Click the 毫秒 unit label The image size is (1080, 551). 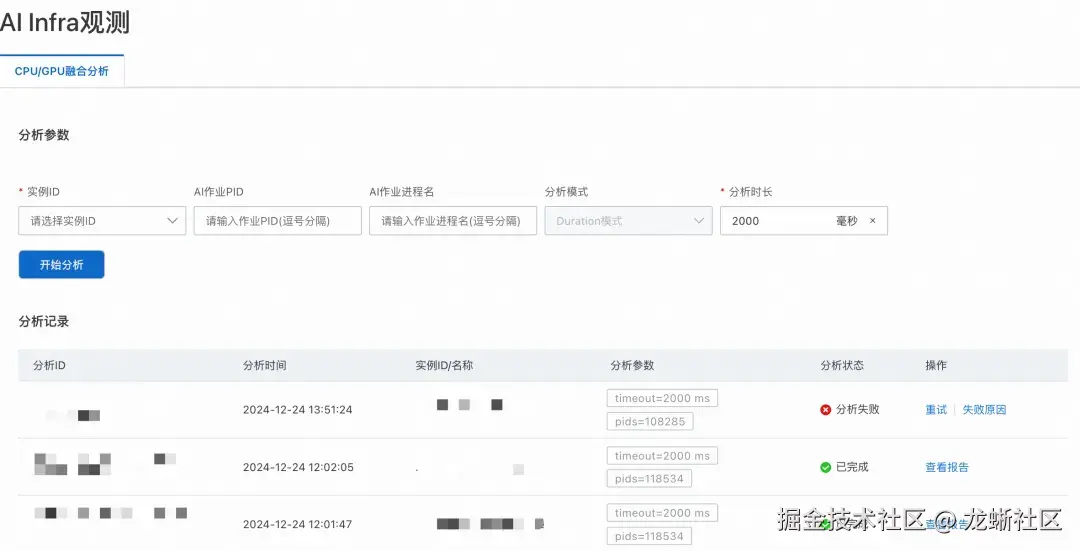point(847,221)
